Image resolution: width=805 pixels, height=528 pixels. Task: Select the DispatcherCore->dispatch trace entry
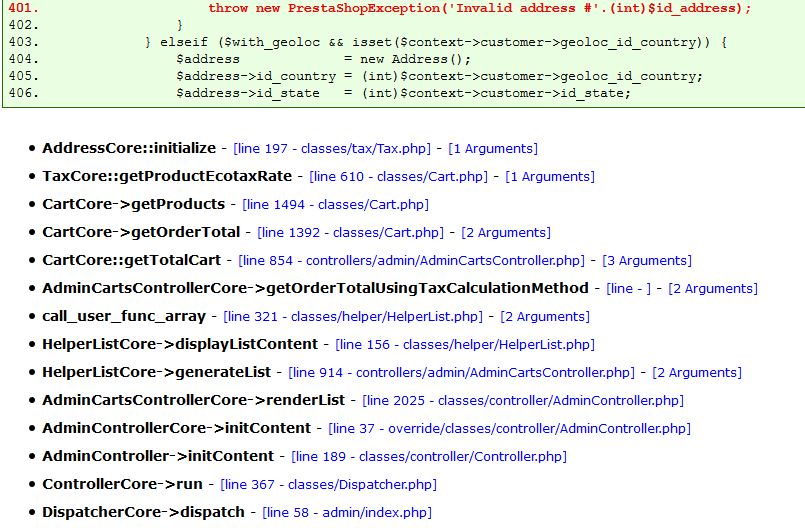pos(143,512)
